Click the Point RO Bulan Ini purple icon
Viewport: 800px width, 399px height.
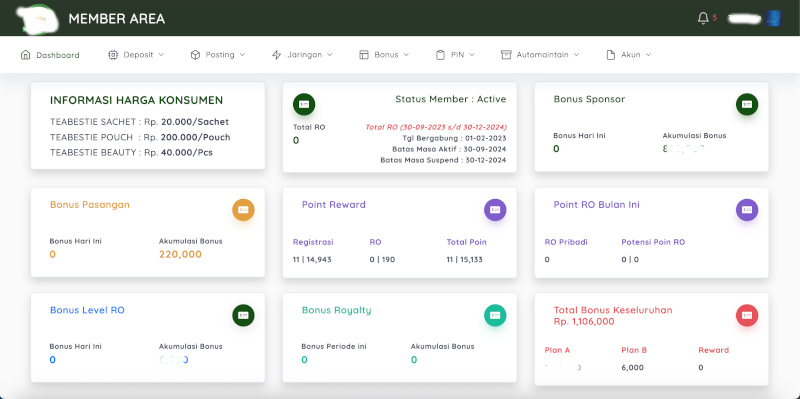pyautogui.click(x=747, y=210)
